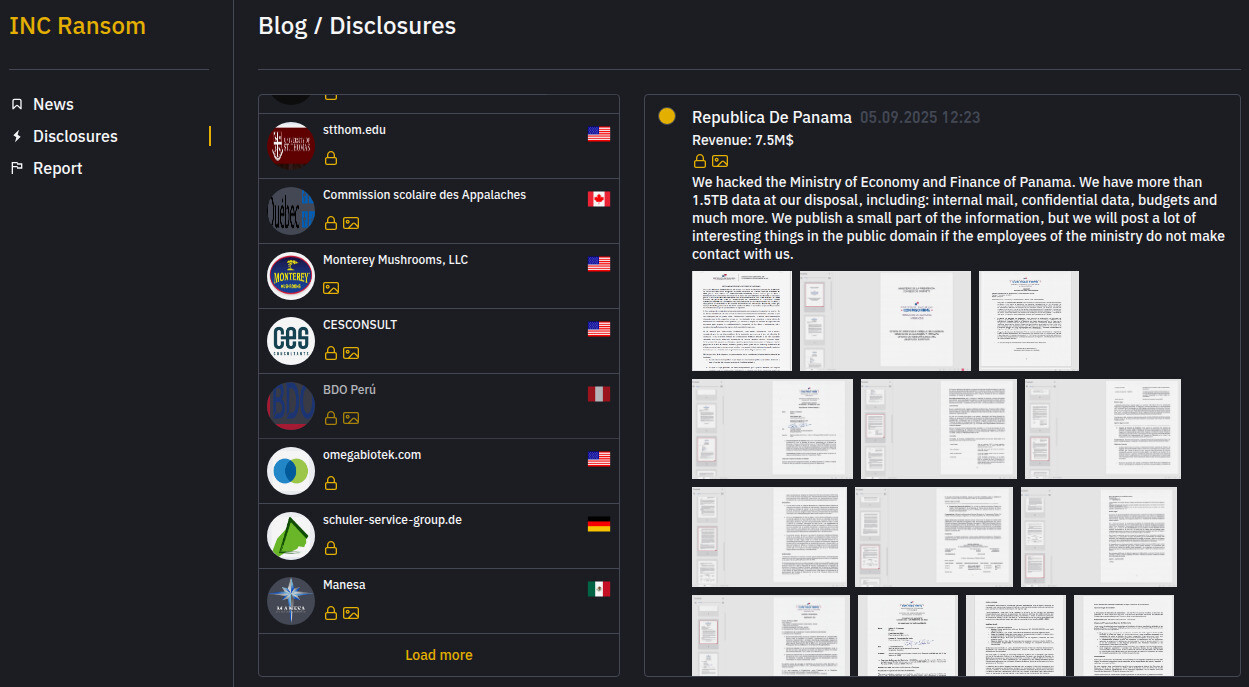This screenshot has width=1249, height=687.
Task: Click the US flag on omegabiotek.com row
Action: 599,459
